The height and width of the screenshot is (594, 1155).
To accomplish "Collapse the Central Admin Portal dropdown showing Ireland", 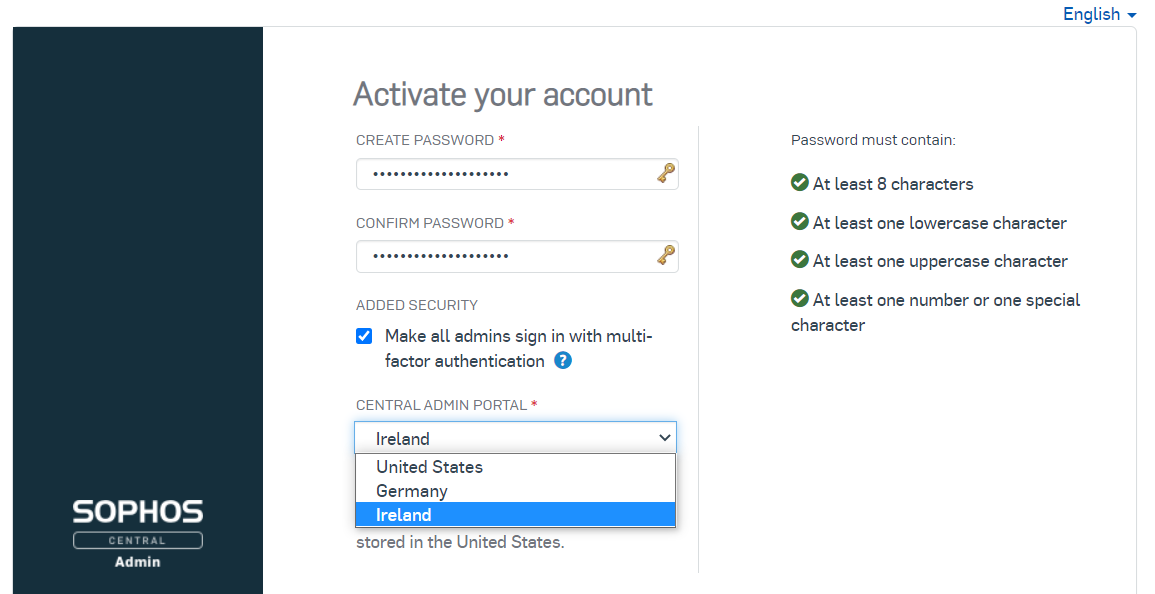I will [x=516, y=438].
